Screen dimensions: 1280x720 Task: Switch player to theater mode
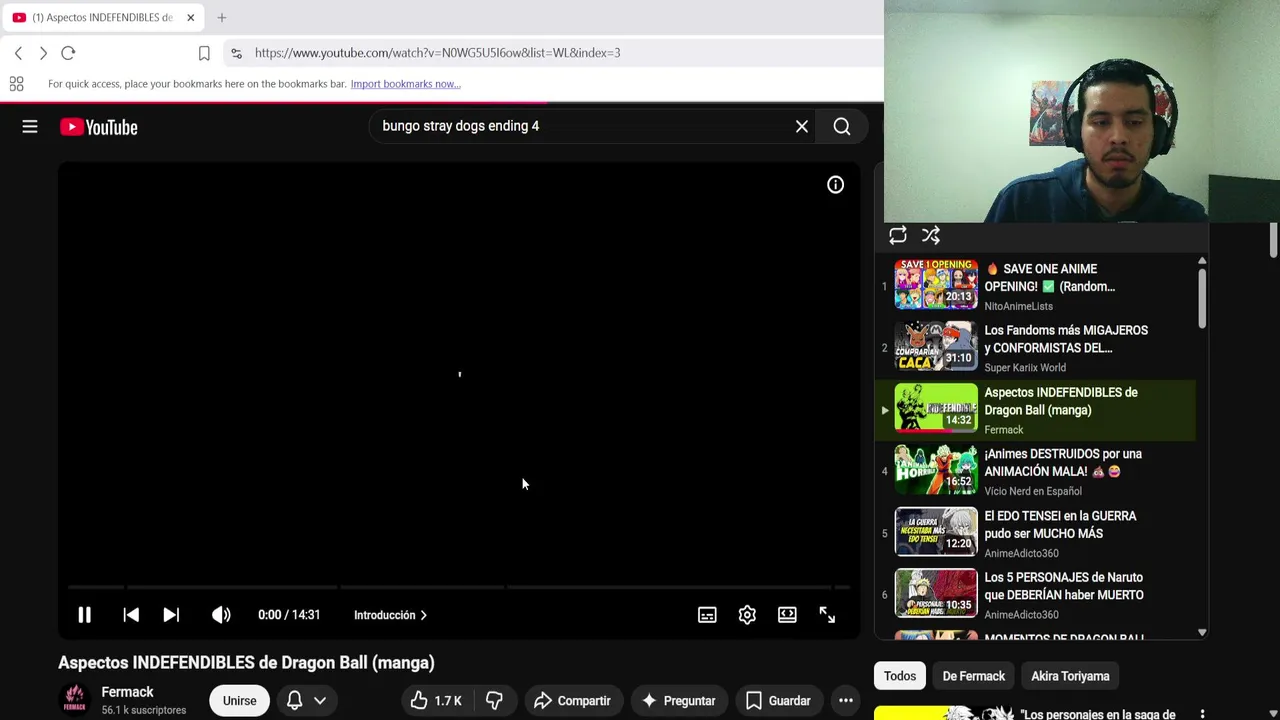click(787, 615)
